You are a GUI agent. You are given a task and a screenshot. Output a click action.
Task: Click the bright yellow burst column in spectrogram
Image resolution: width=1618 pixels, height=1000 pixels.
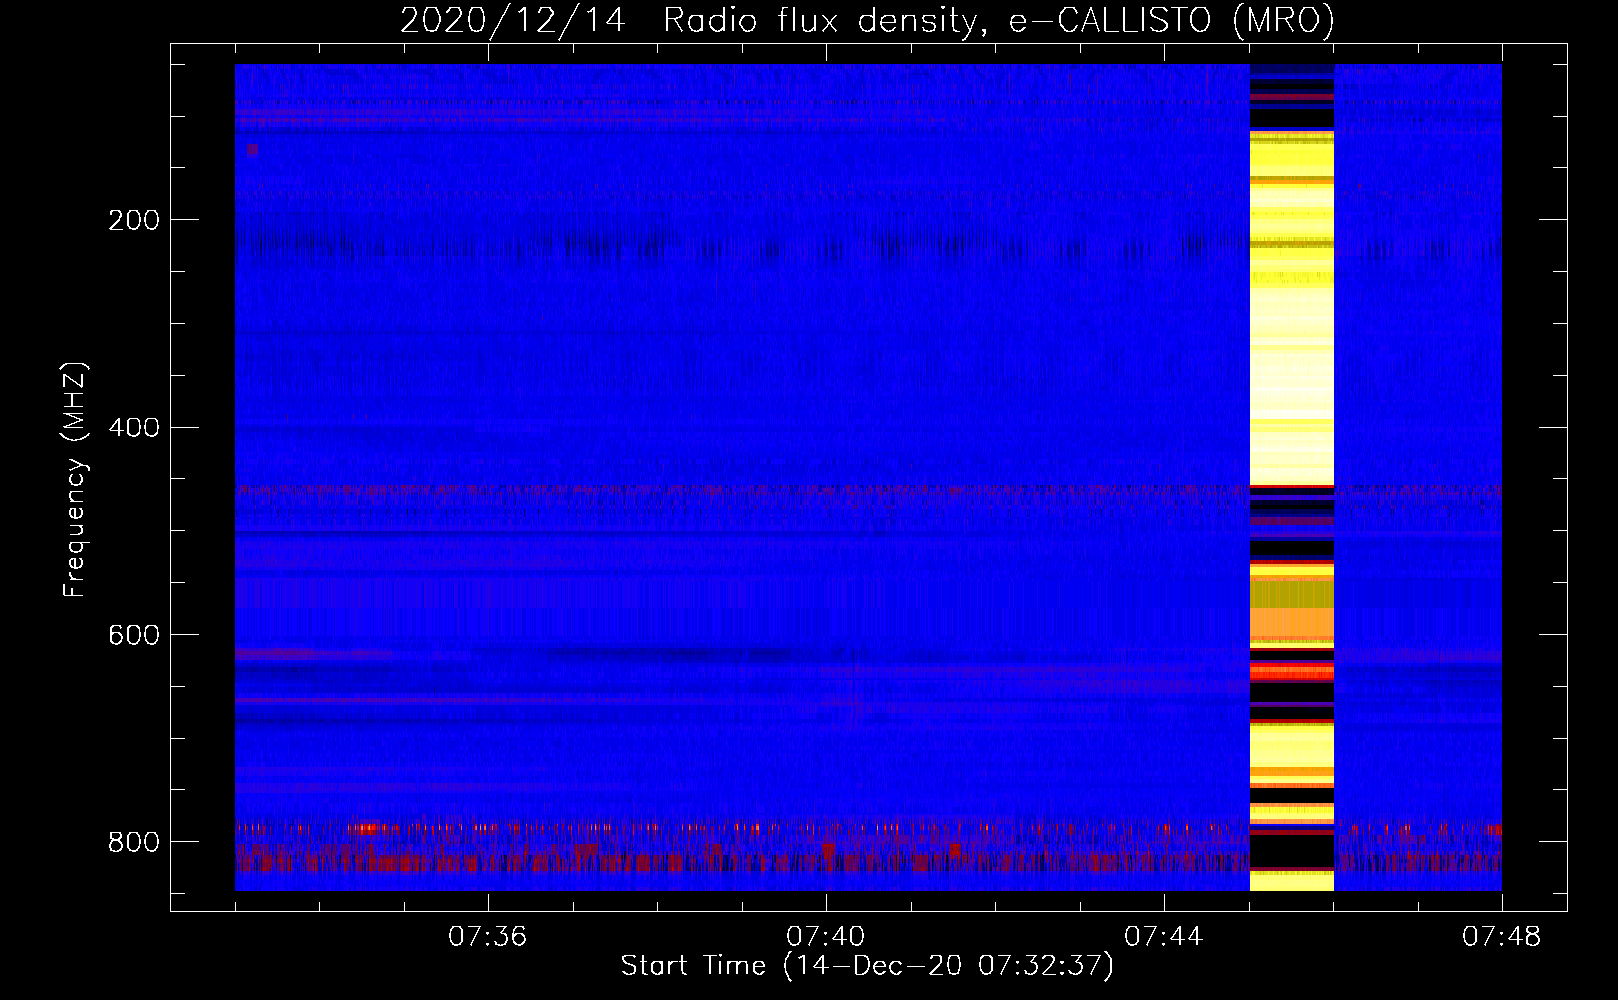(1292, 478)
